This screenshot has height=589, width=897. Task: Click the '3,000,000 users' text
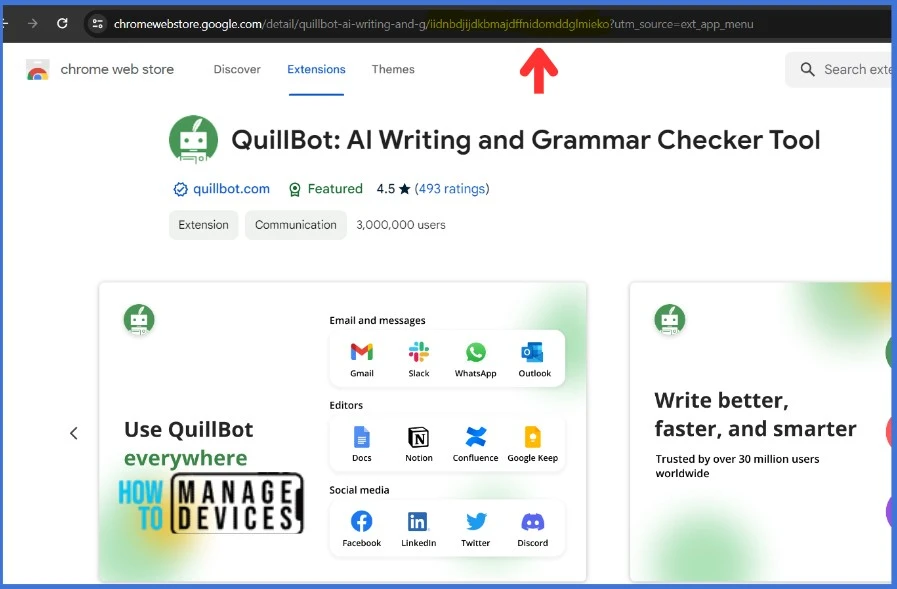click(x=401, y=225)
